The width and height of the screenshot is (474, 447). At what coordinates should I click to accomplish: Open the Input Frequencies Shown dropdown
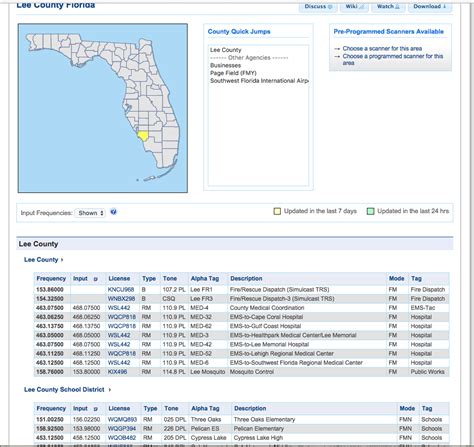pyautogui.click(x=90, y=213)
